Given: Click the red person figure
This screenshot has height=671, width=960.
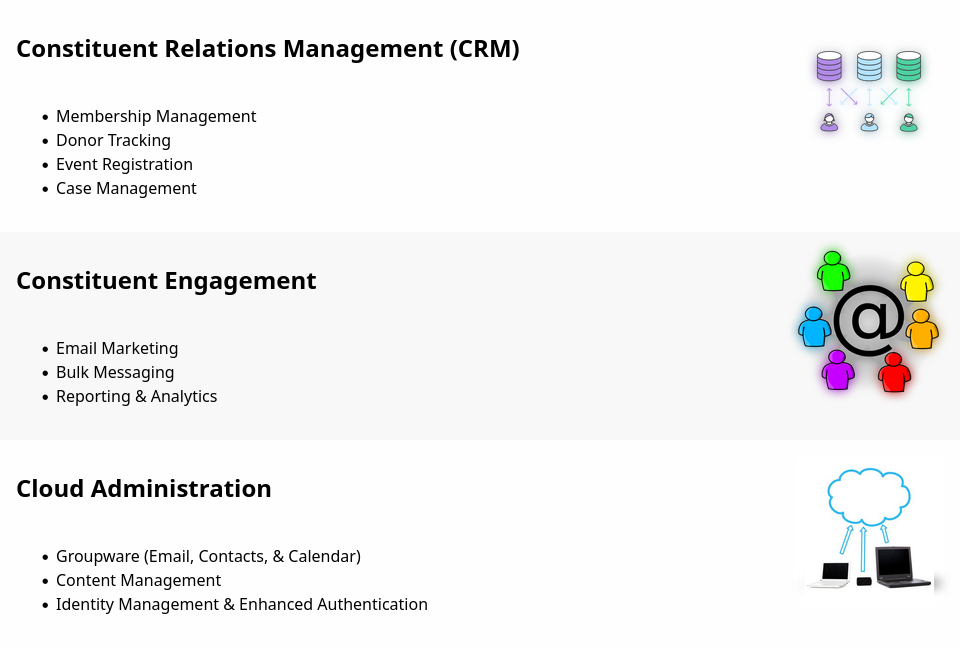Looking at the screenshot, I should point(894,372).
